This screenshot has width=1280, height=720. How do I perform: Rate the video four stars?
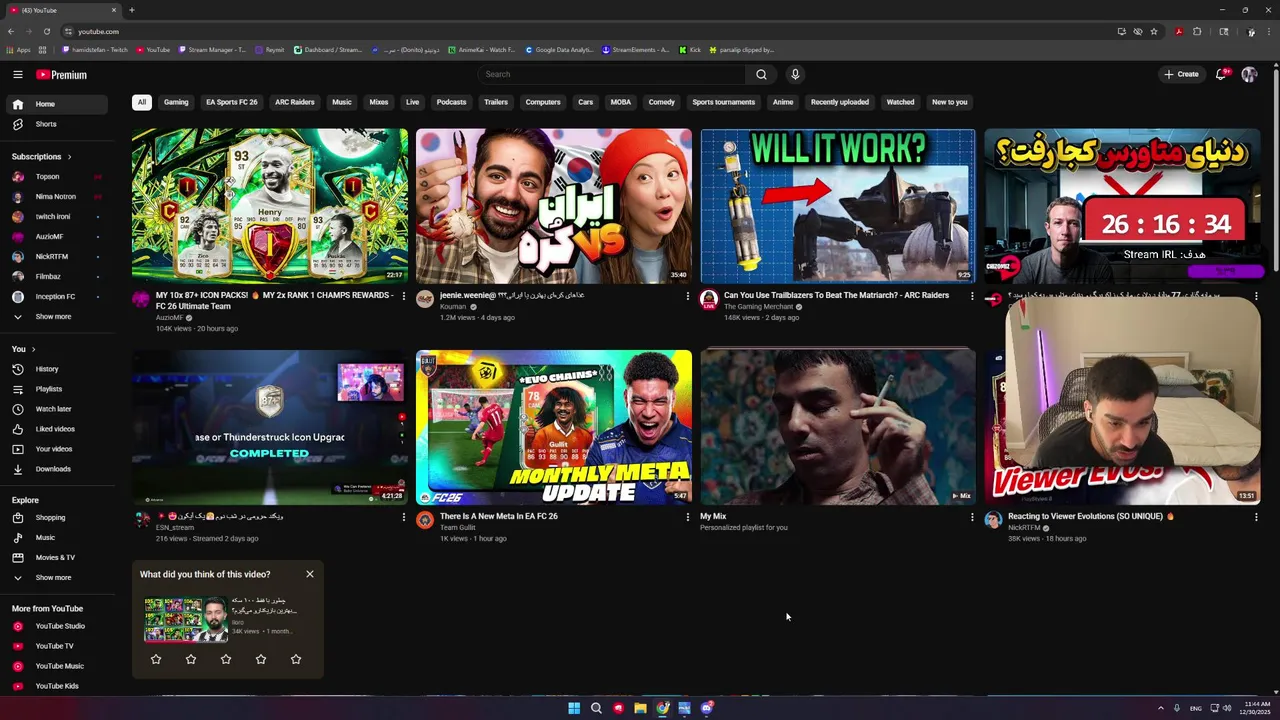point(261,659)
